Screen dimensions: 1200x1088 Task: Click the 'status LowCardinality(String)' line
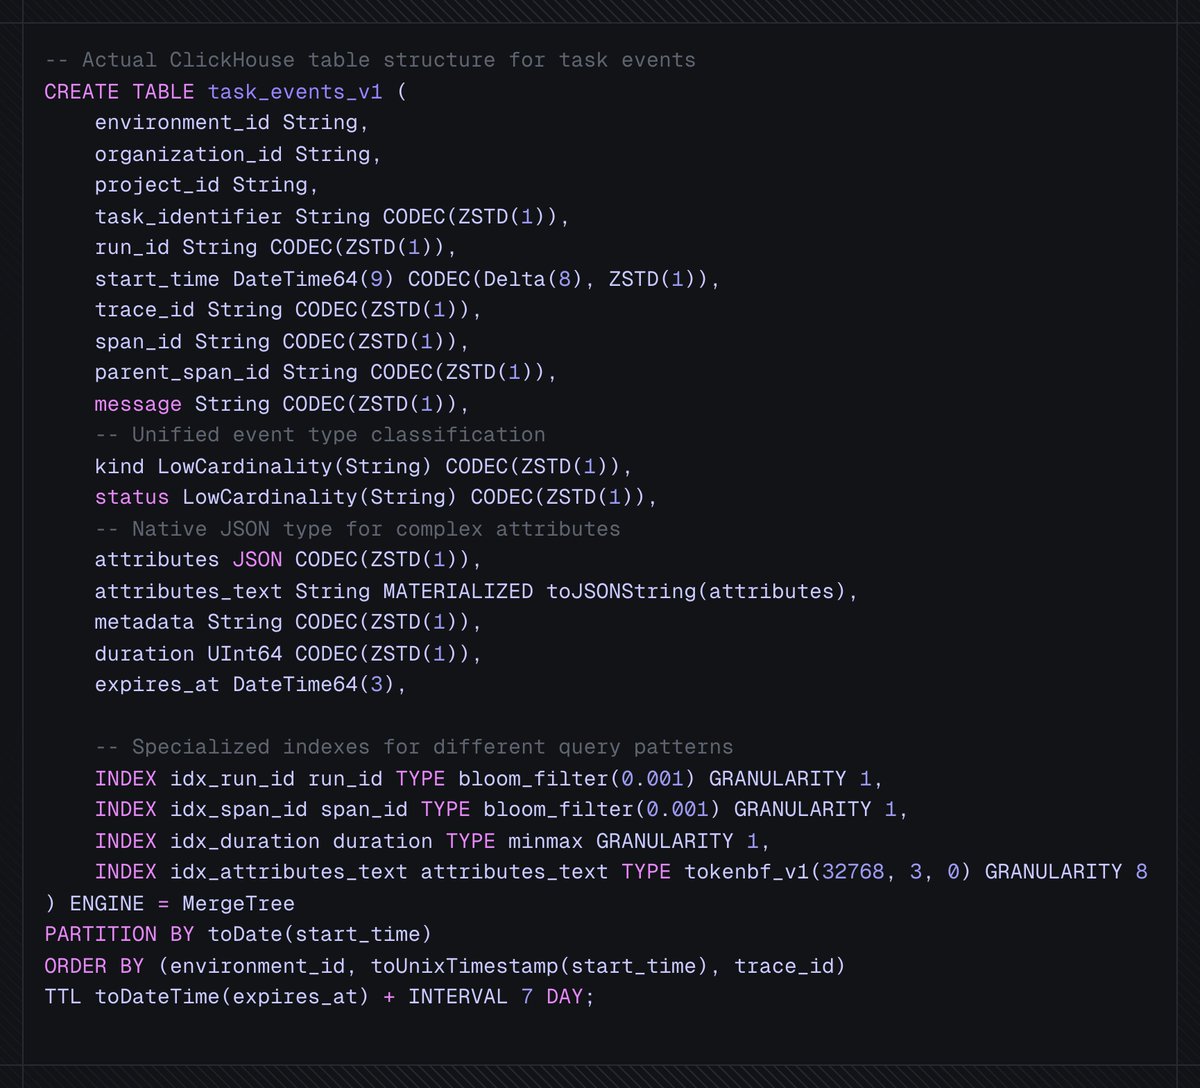(376, 497)
